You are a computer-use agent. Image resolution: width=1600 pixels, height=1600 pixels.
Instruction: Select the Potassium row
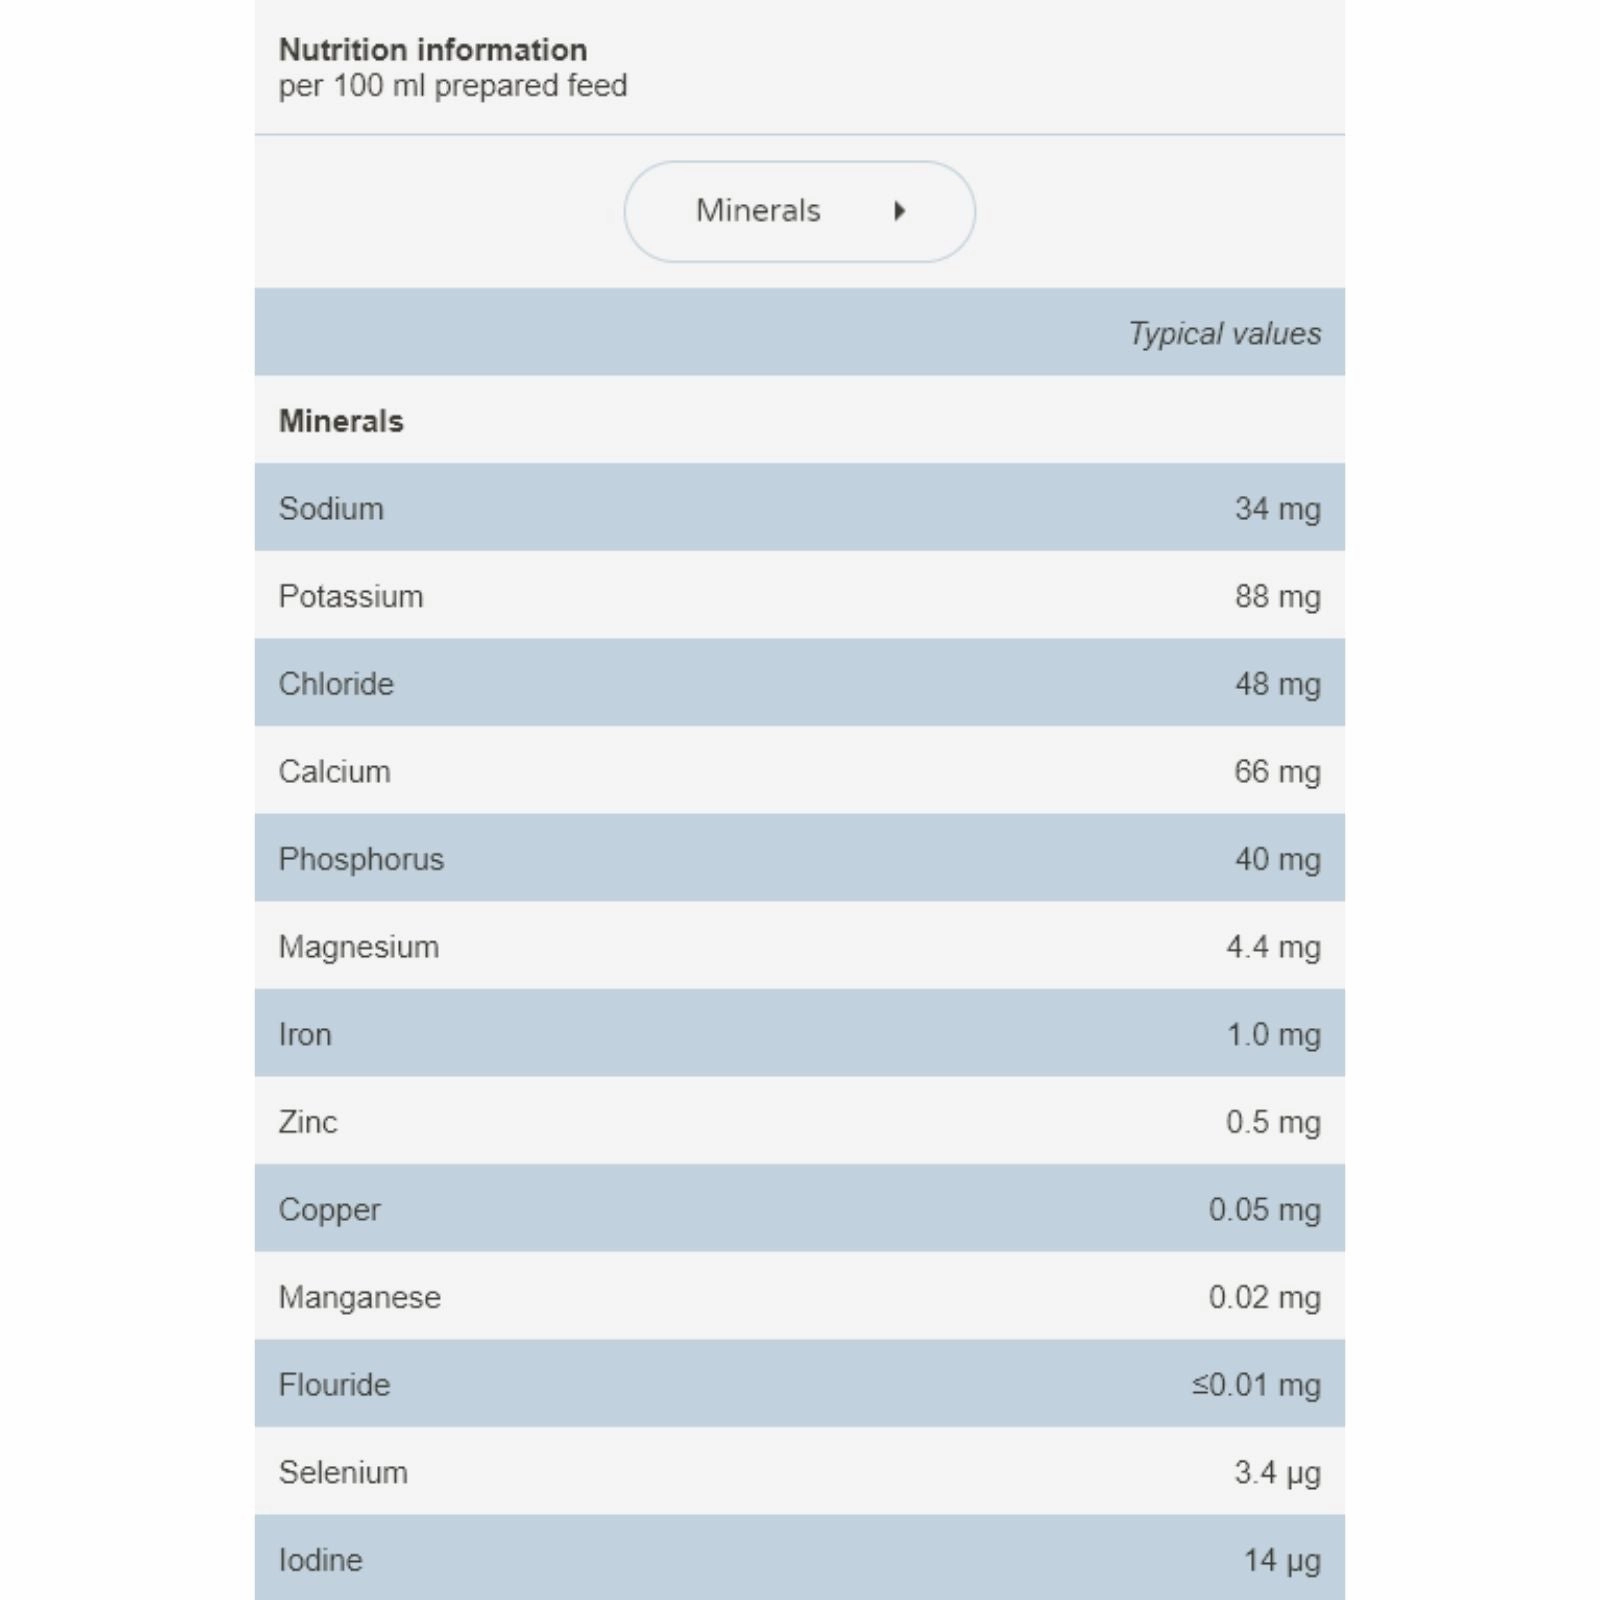[799, 595]
